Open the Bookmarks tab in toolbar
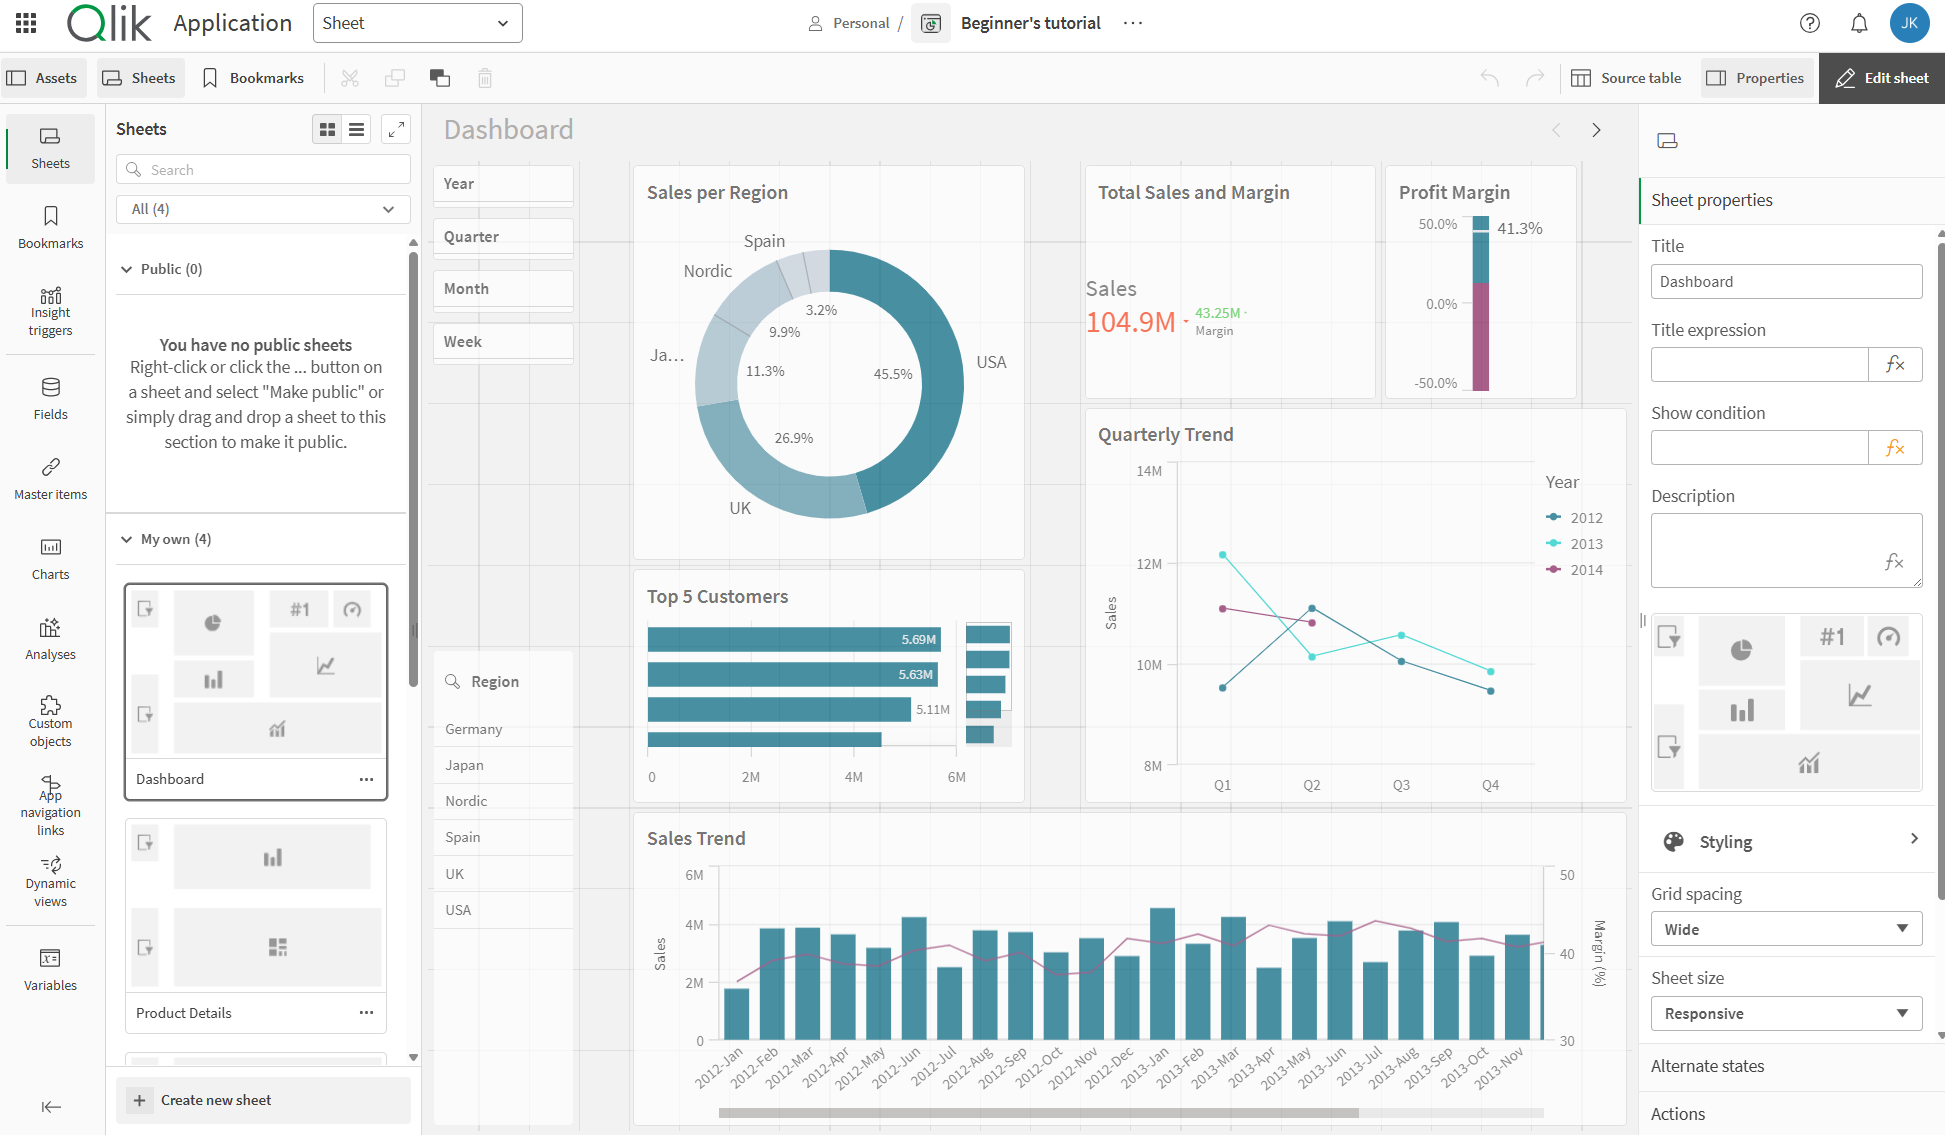 click(x=253, y=78)
